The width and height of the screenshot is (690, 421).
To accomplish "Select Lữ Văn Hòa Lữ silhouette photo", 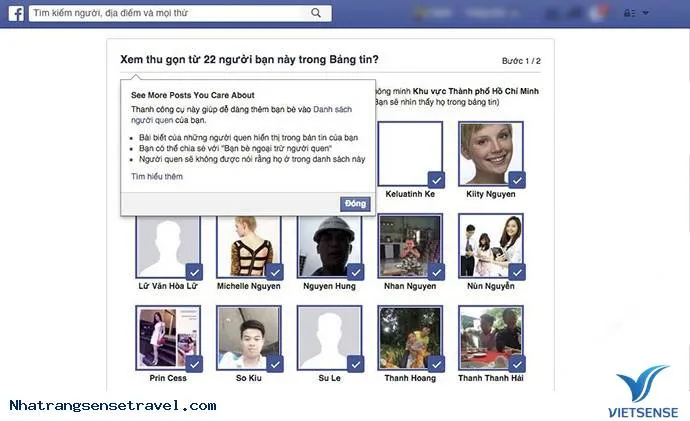I will pos(168,246).
